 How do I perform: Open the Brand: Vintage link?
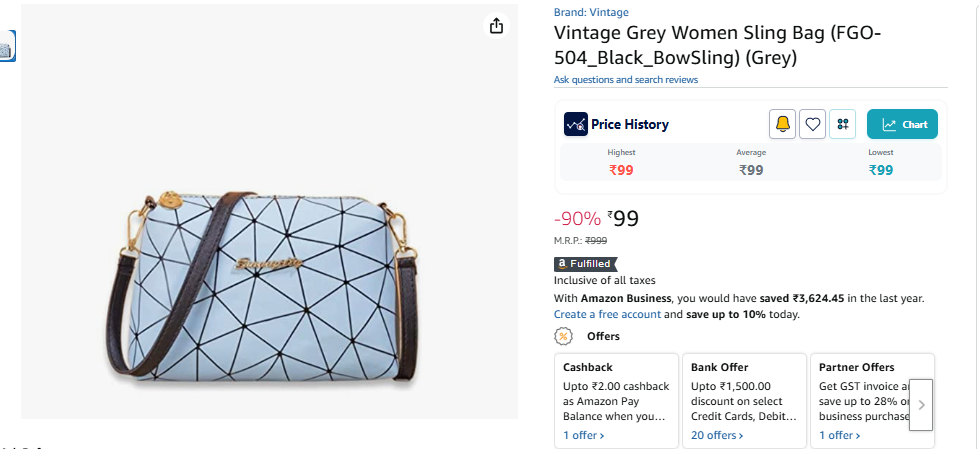(591, 12)
